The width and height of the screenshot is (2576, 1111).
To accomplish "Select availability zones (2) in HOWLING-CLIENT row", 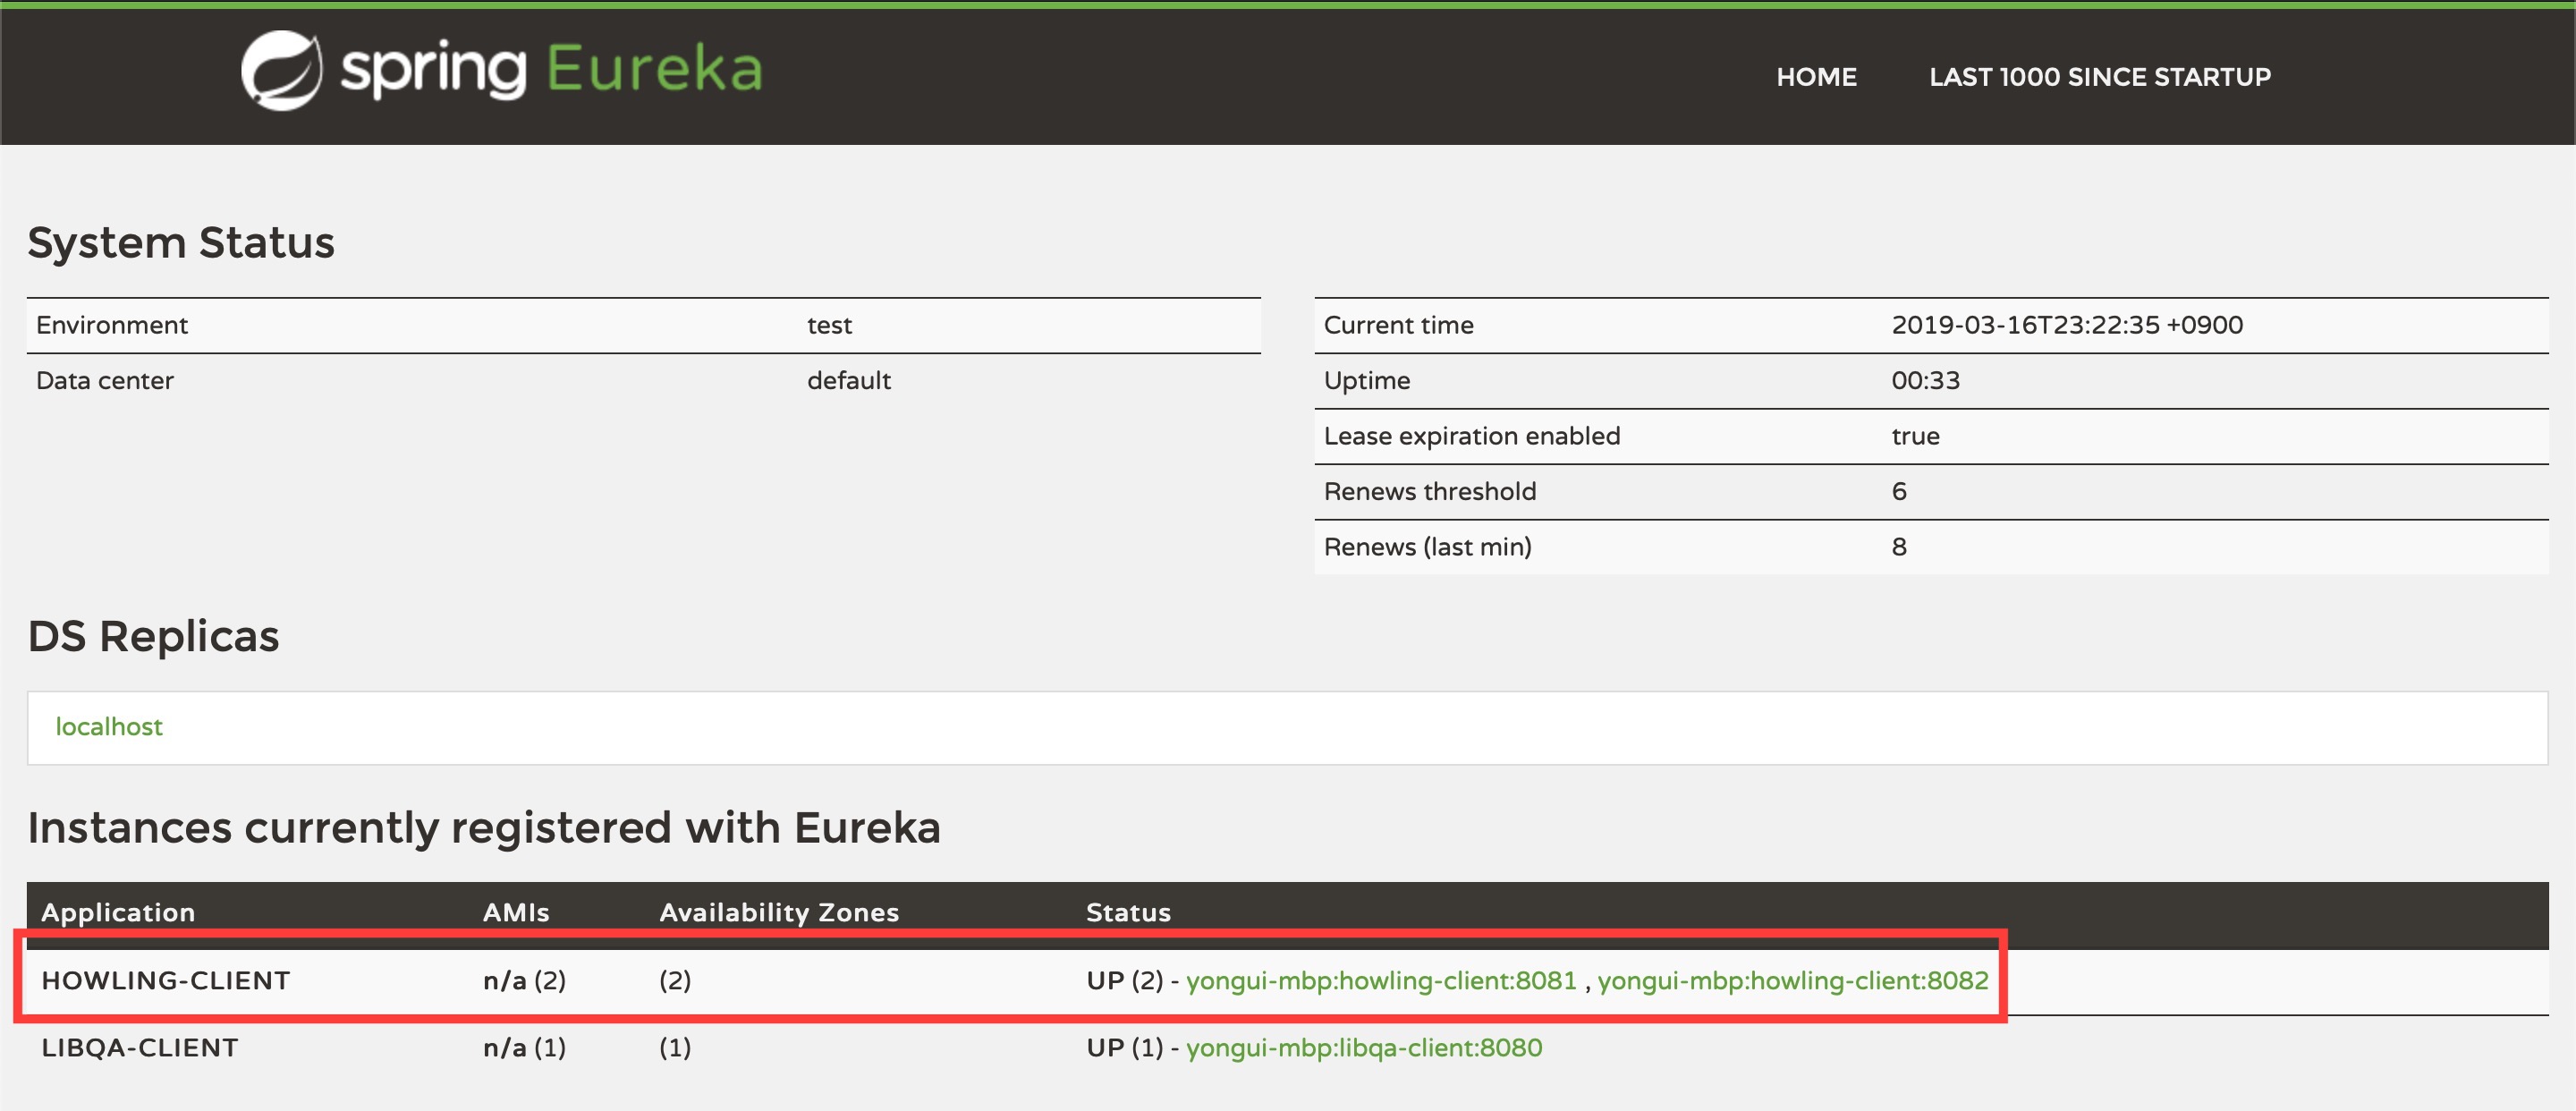I will [675, 981].
